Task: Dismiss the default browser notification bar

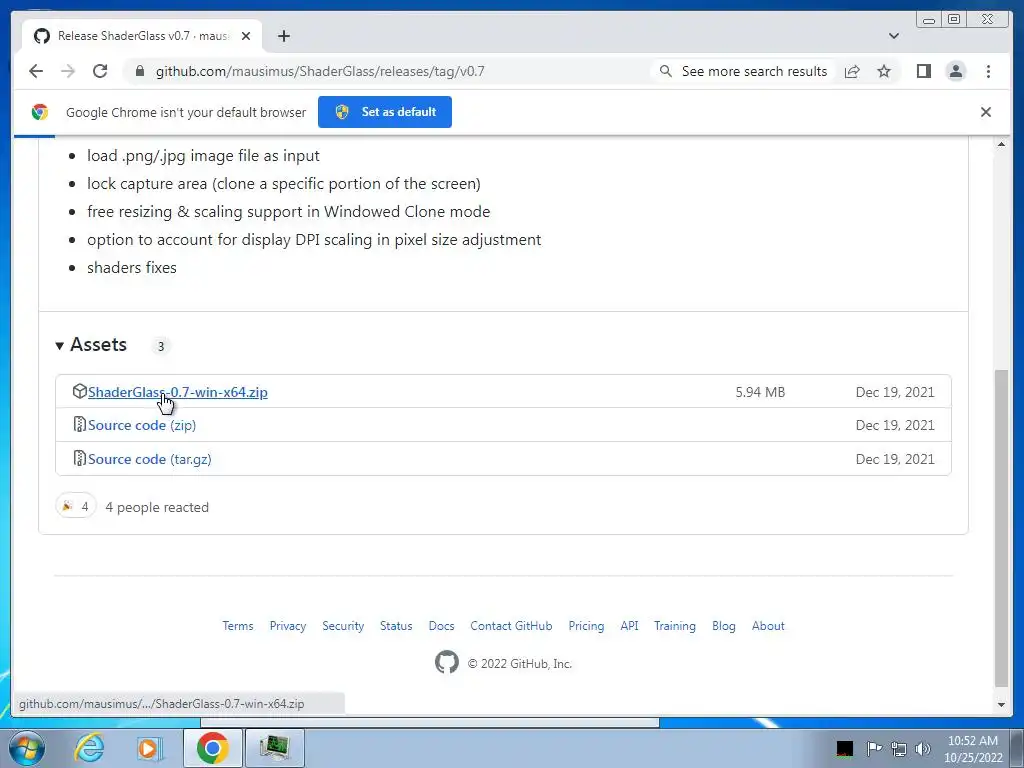Action: coord(985,112)
